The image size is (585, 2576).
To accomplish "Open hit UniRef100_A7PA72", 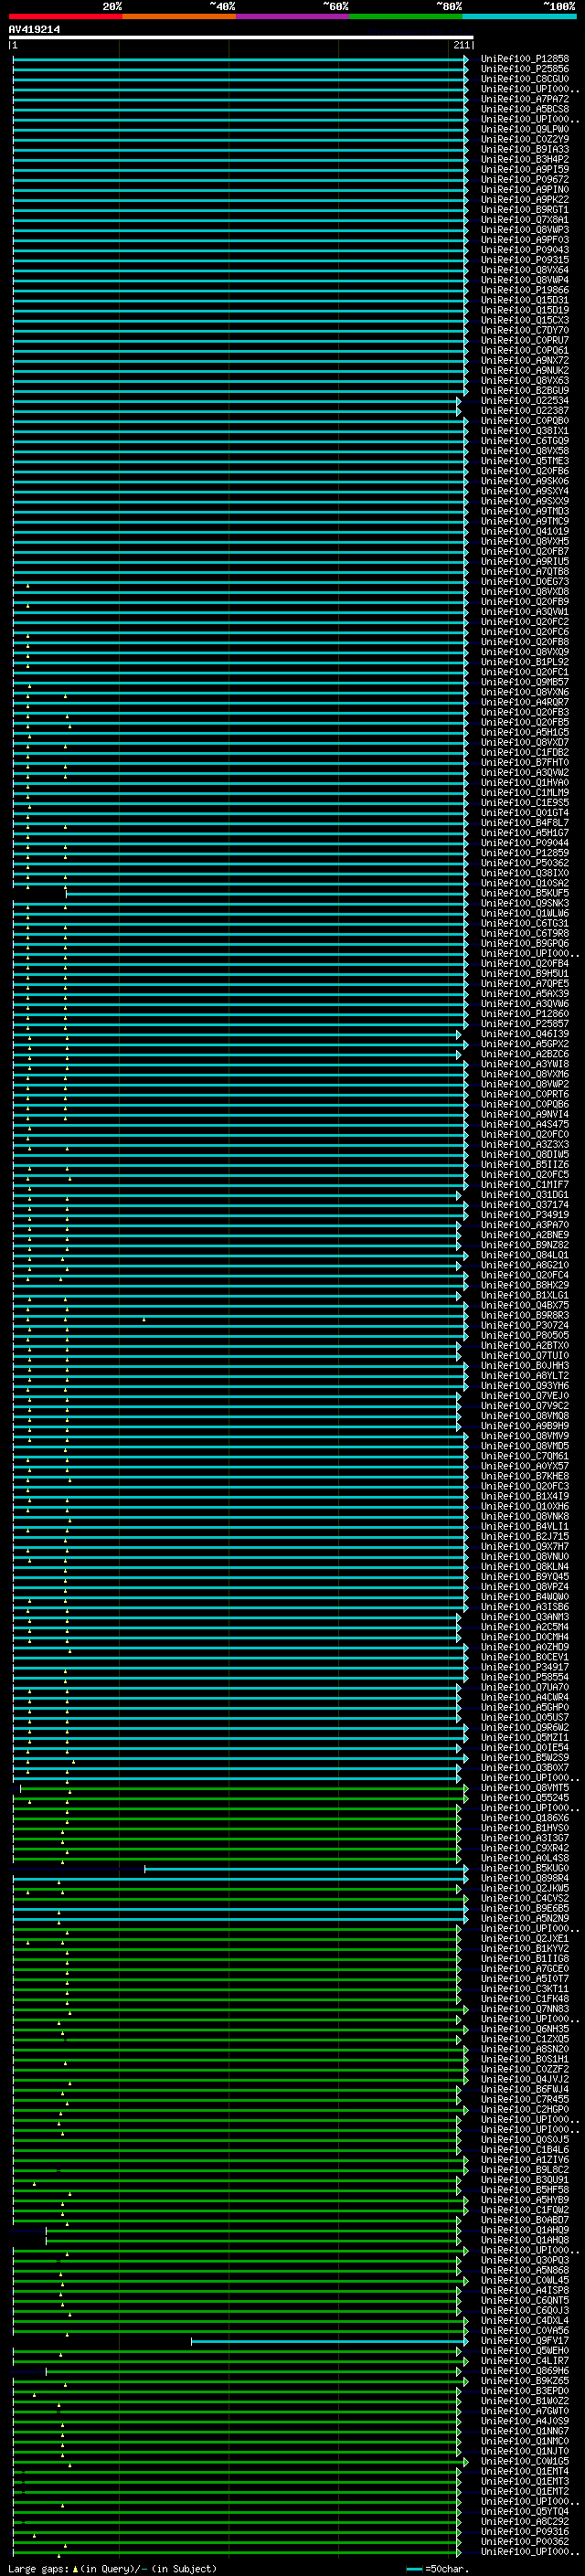I will [x=525, y=99].
